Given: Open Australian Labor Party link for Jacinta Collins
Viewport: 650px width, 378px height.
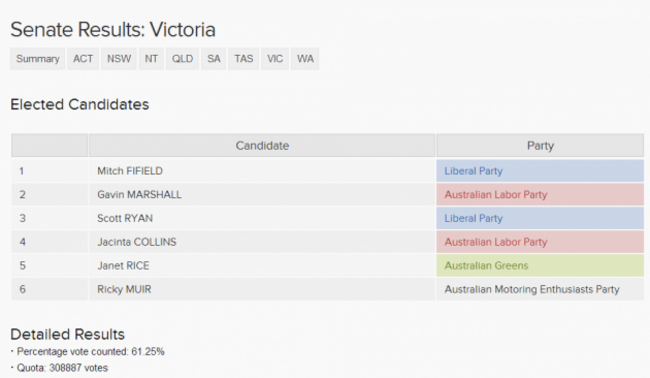Looking at the screenshot, I should (496, 242).
